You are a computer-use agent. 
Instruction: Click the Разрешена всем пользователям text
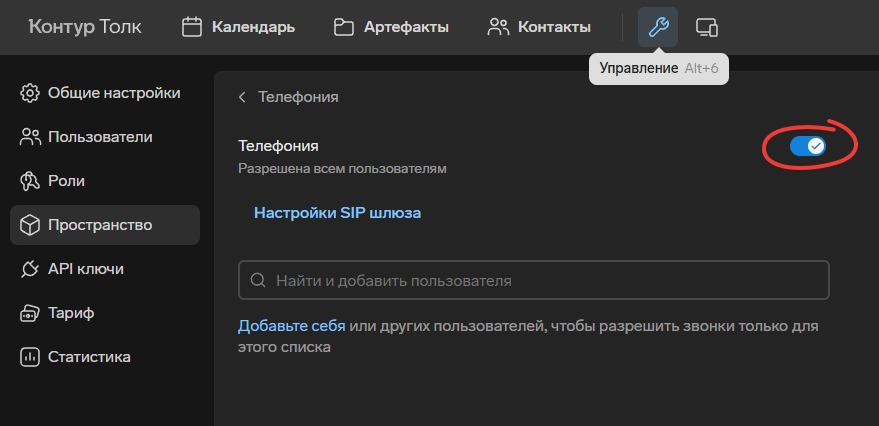[343, 169]
